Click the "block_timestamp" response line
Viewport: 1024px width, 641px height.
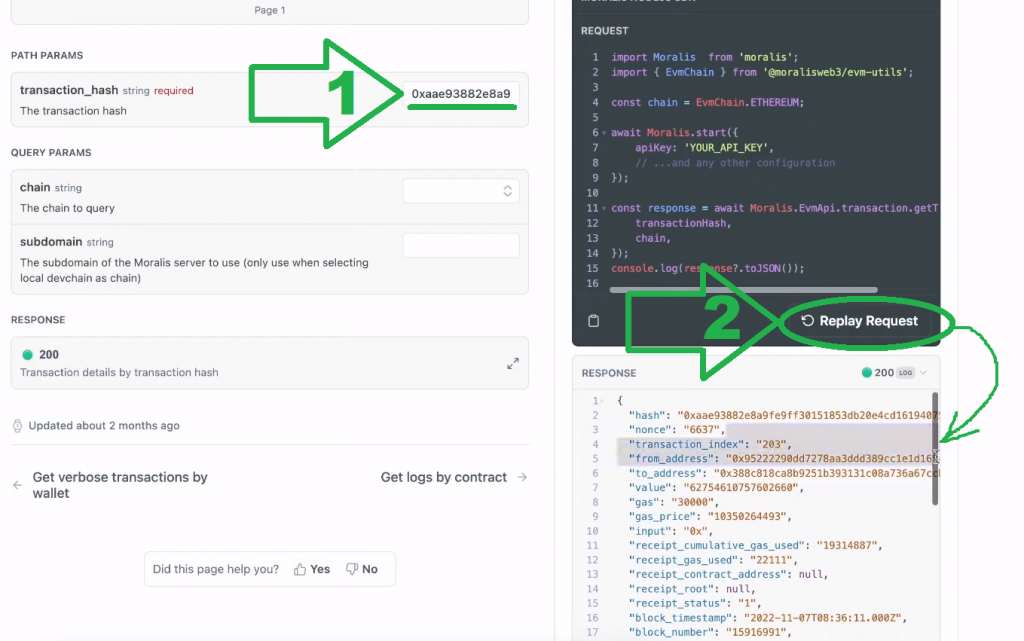(767, 618)
